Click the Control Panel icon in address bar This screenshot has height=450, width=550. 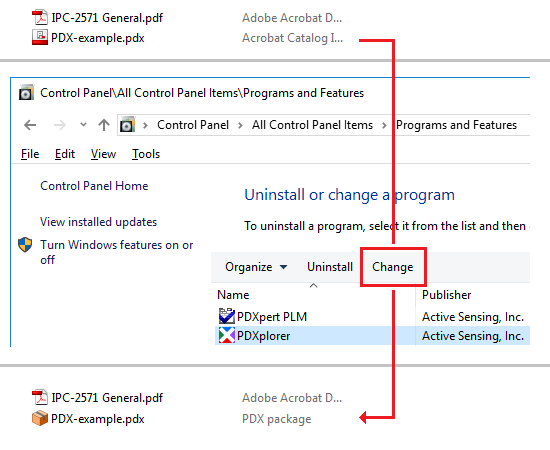[127, 125]
